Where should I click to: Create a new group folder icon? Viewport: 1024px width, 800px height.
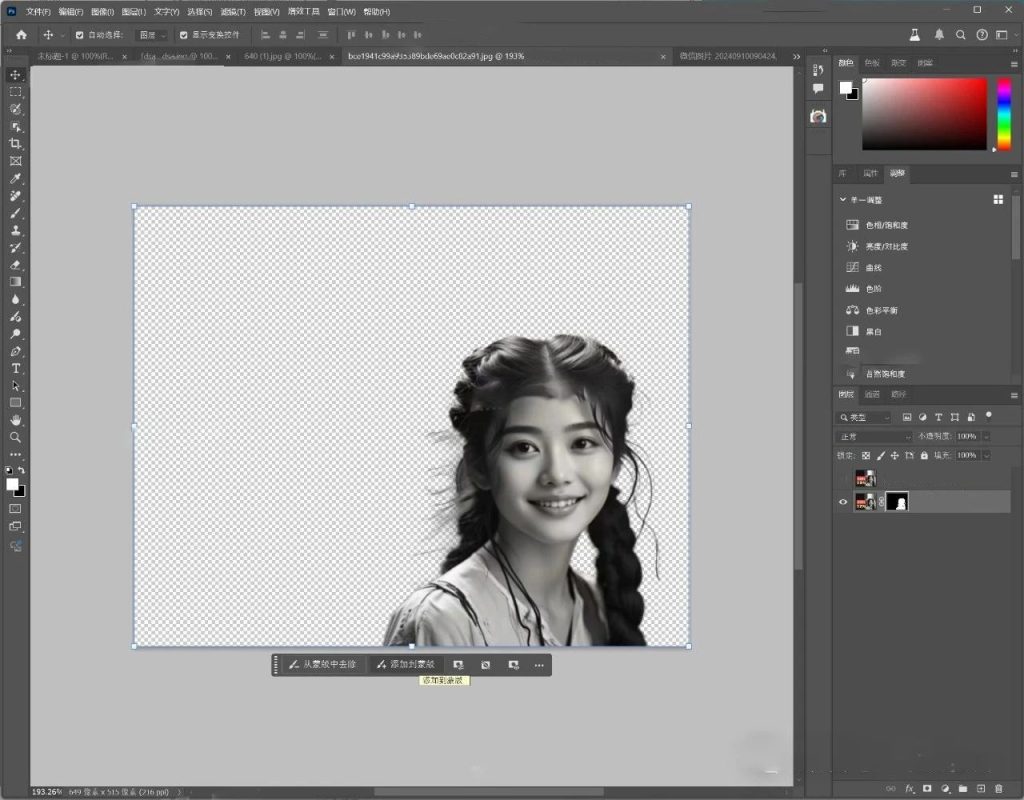(963, 788)
